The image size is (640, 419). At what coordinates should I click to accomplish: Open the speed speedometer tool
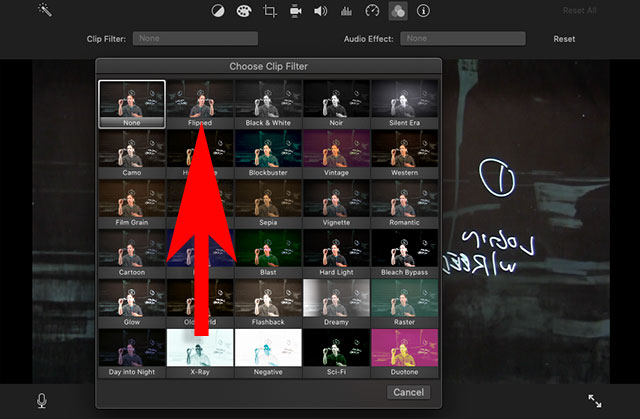(373, 11)
